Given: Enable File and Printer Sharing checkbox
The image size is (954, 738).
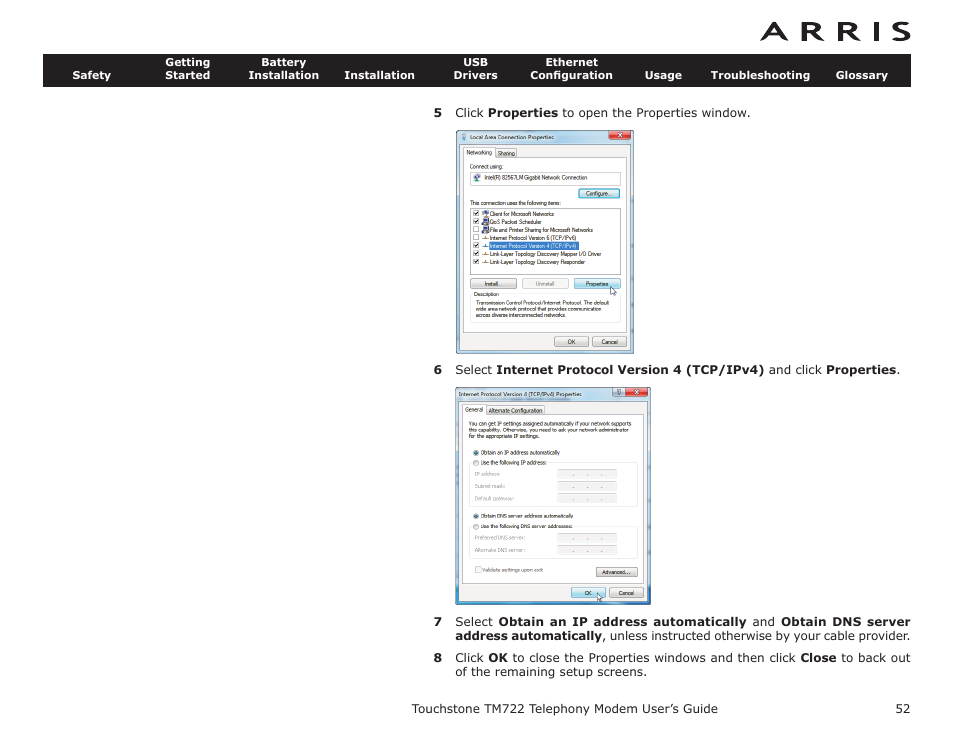Looking at the screenshot, I should point(476,229).
